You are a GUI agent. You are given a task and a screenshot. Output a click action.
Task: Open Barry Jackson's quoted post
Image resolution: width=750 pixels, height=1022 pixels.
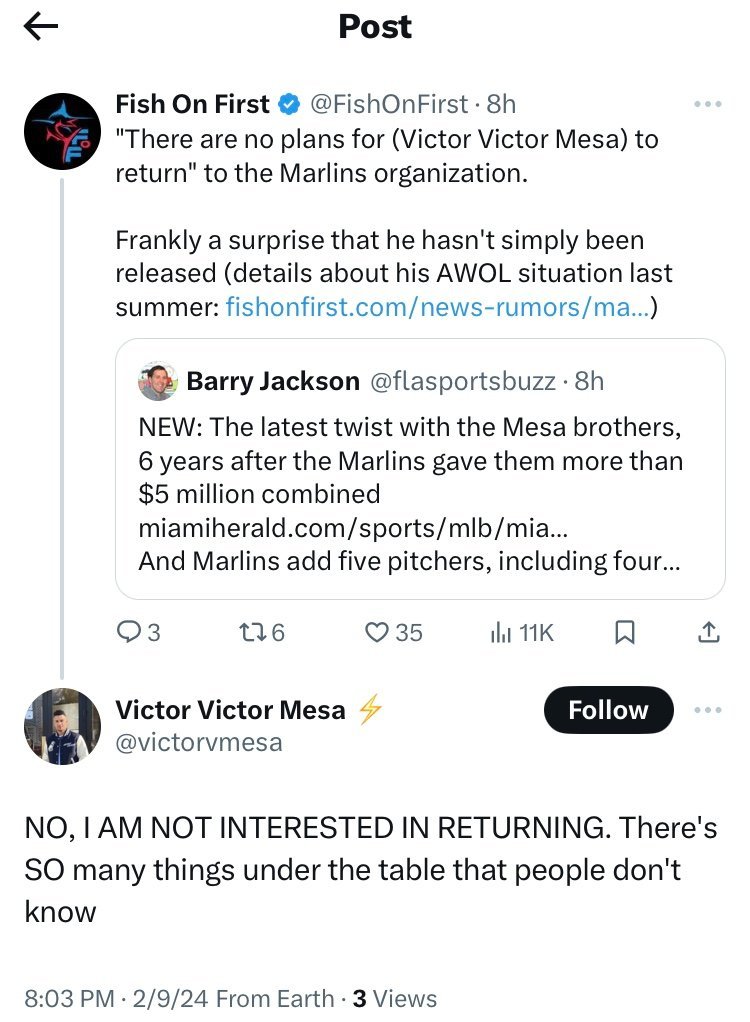click(419, 468)
